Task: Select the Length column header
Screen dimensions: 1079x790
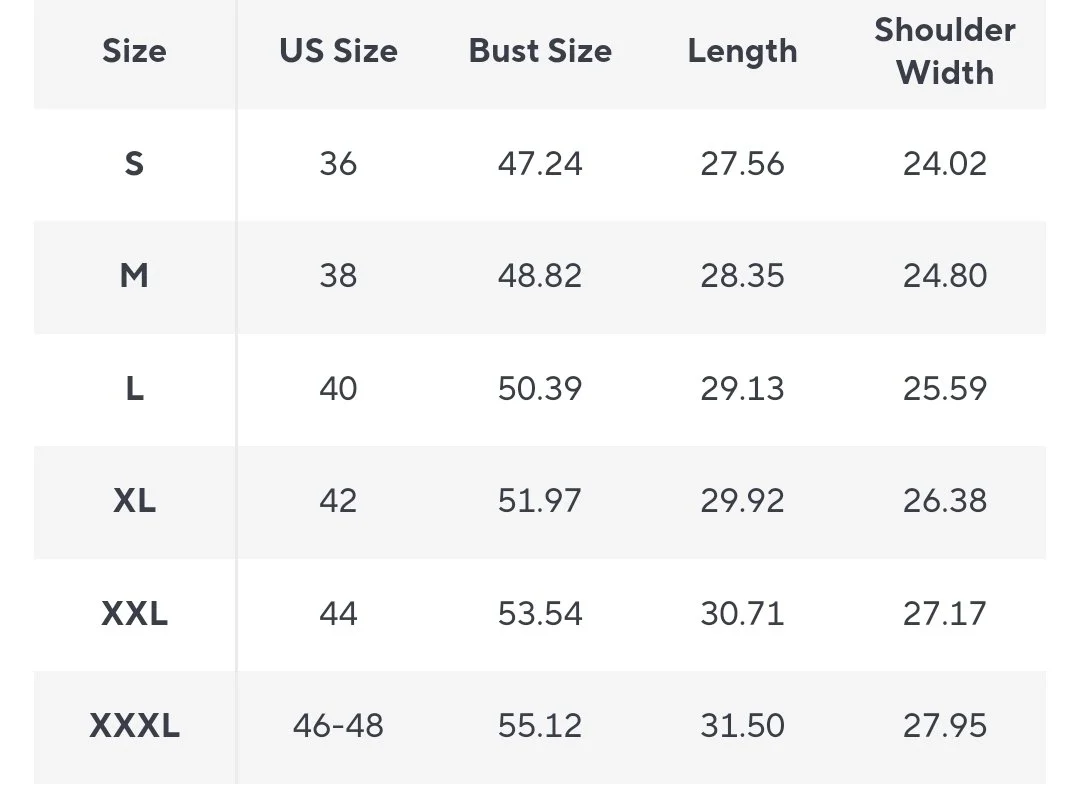Action: point(743,52)
